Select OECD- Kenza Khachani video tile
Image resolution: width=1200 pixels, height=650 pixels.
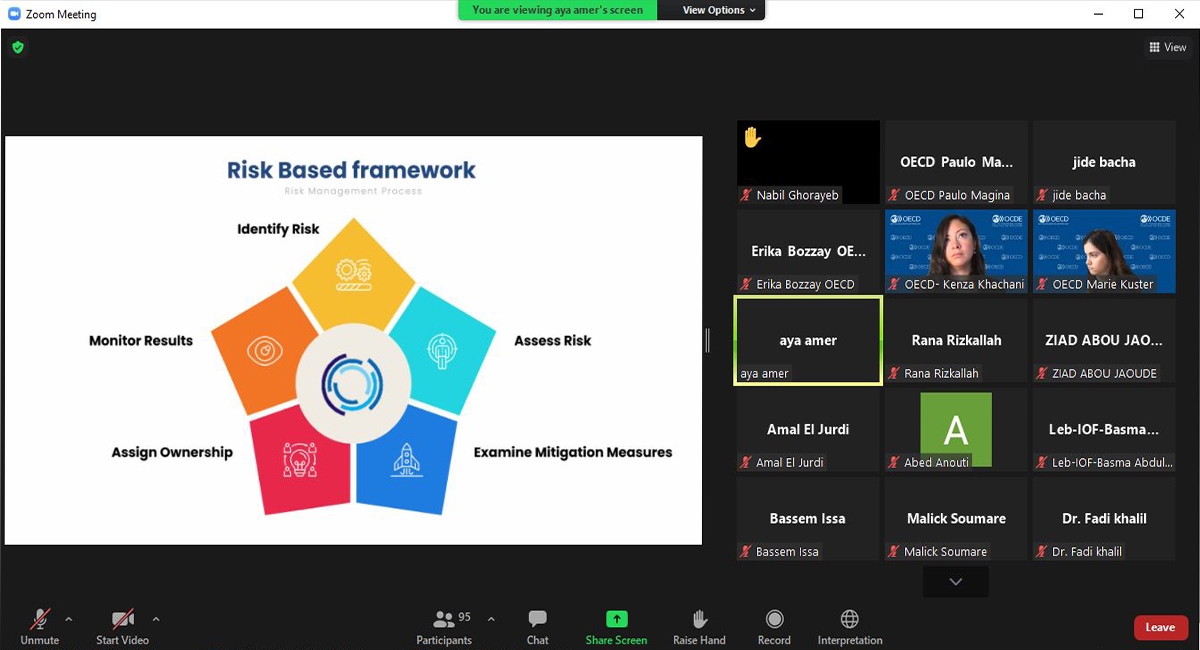point(956,250)
